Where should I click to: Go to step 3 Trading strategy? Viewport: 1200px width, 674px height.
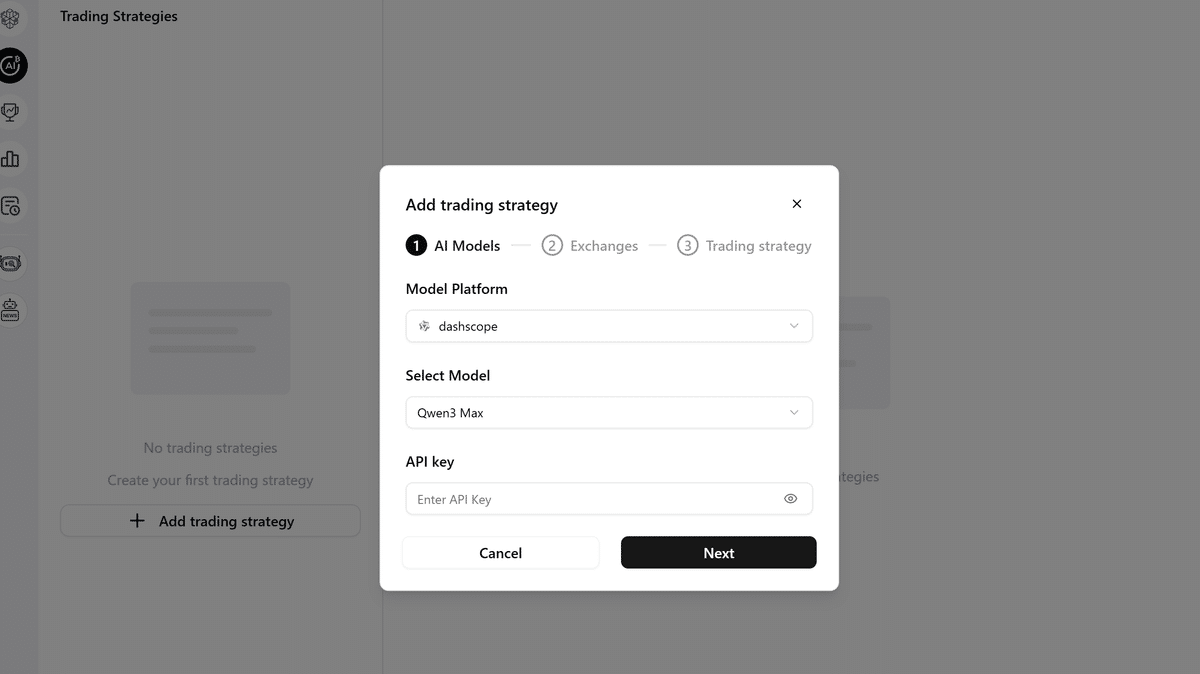tap(744, 246)
